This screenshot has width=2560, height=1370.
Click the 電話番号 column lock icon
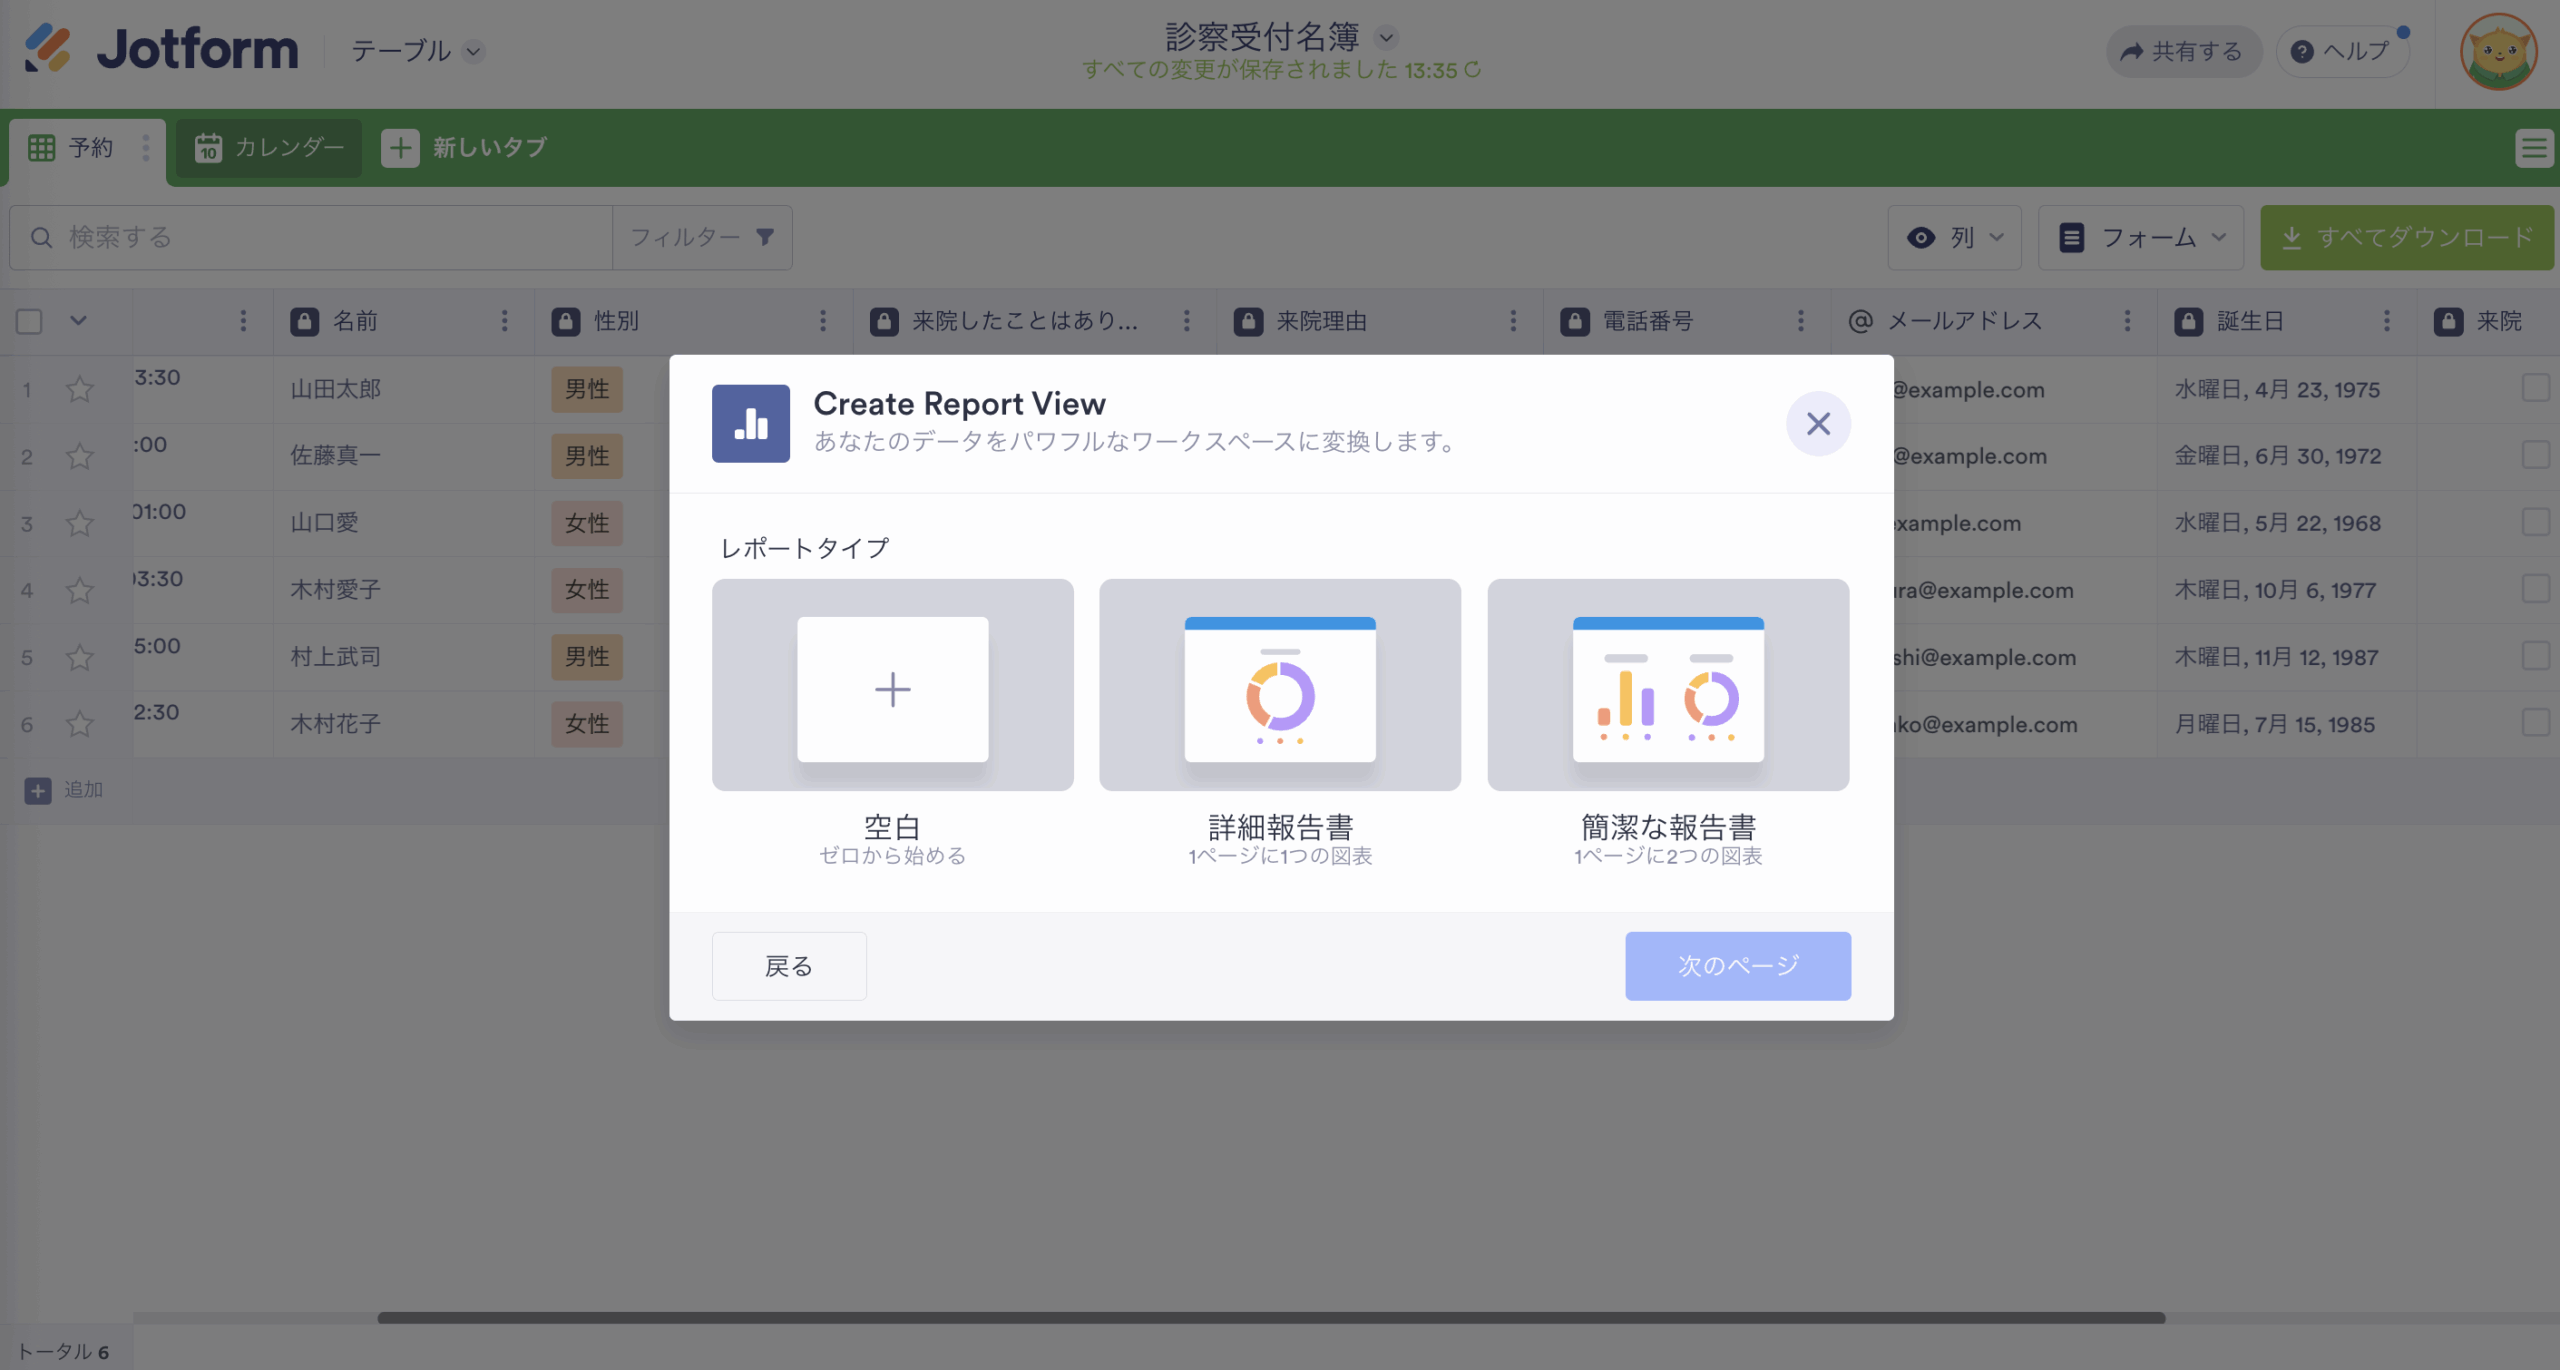click(1575, 321)
